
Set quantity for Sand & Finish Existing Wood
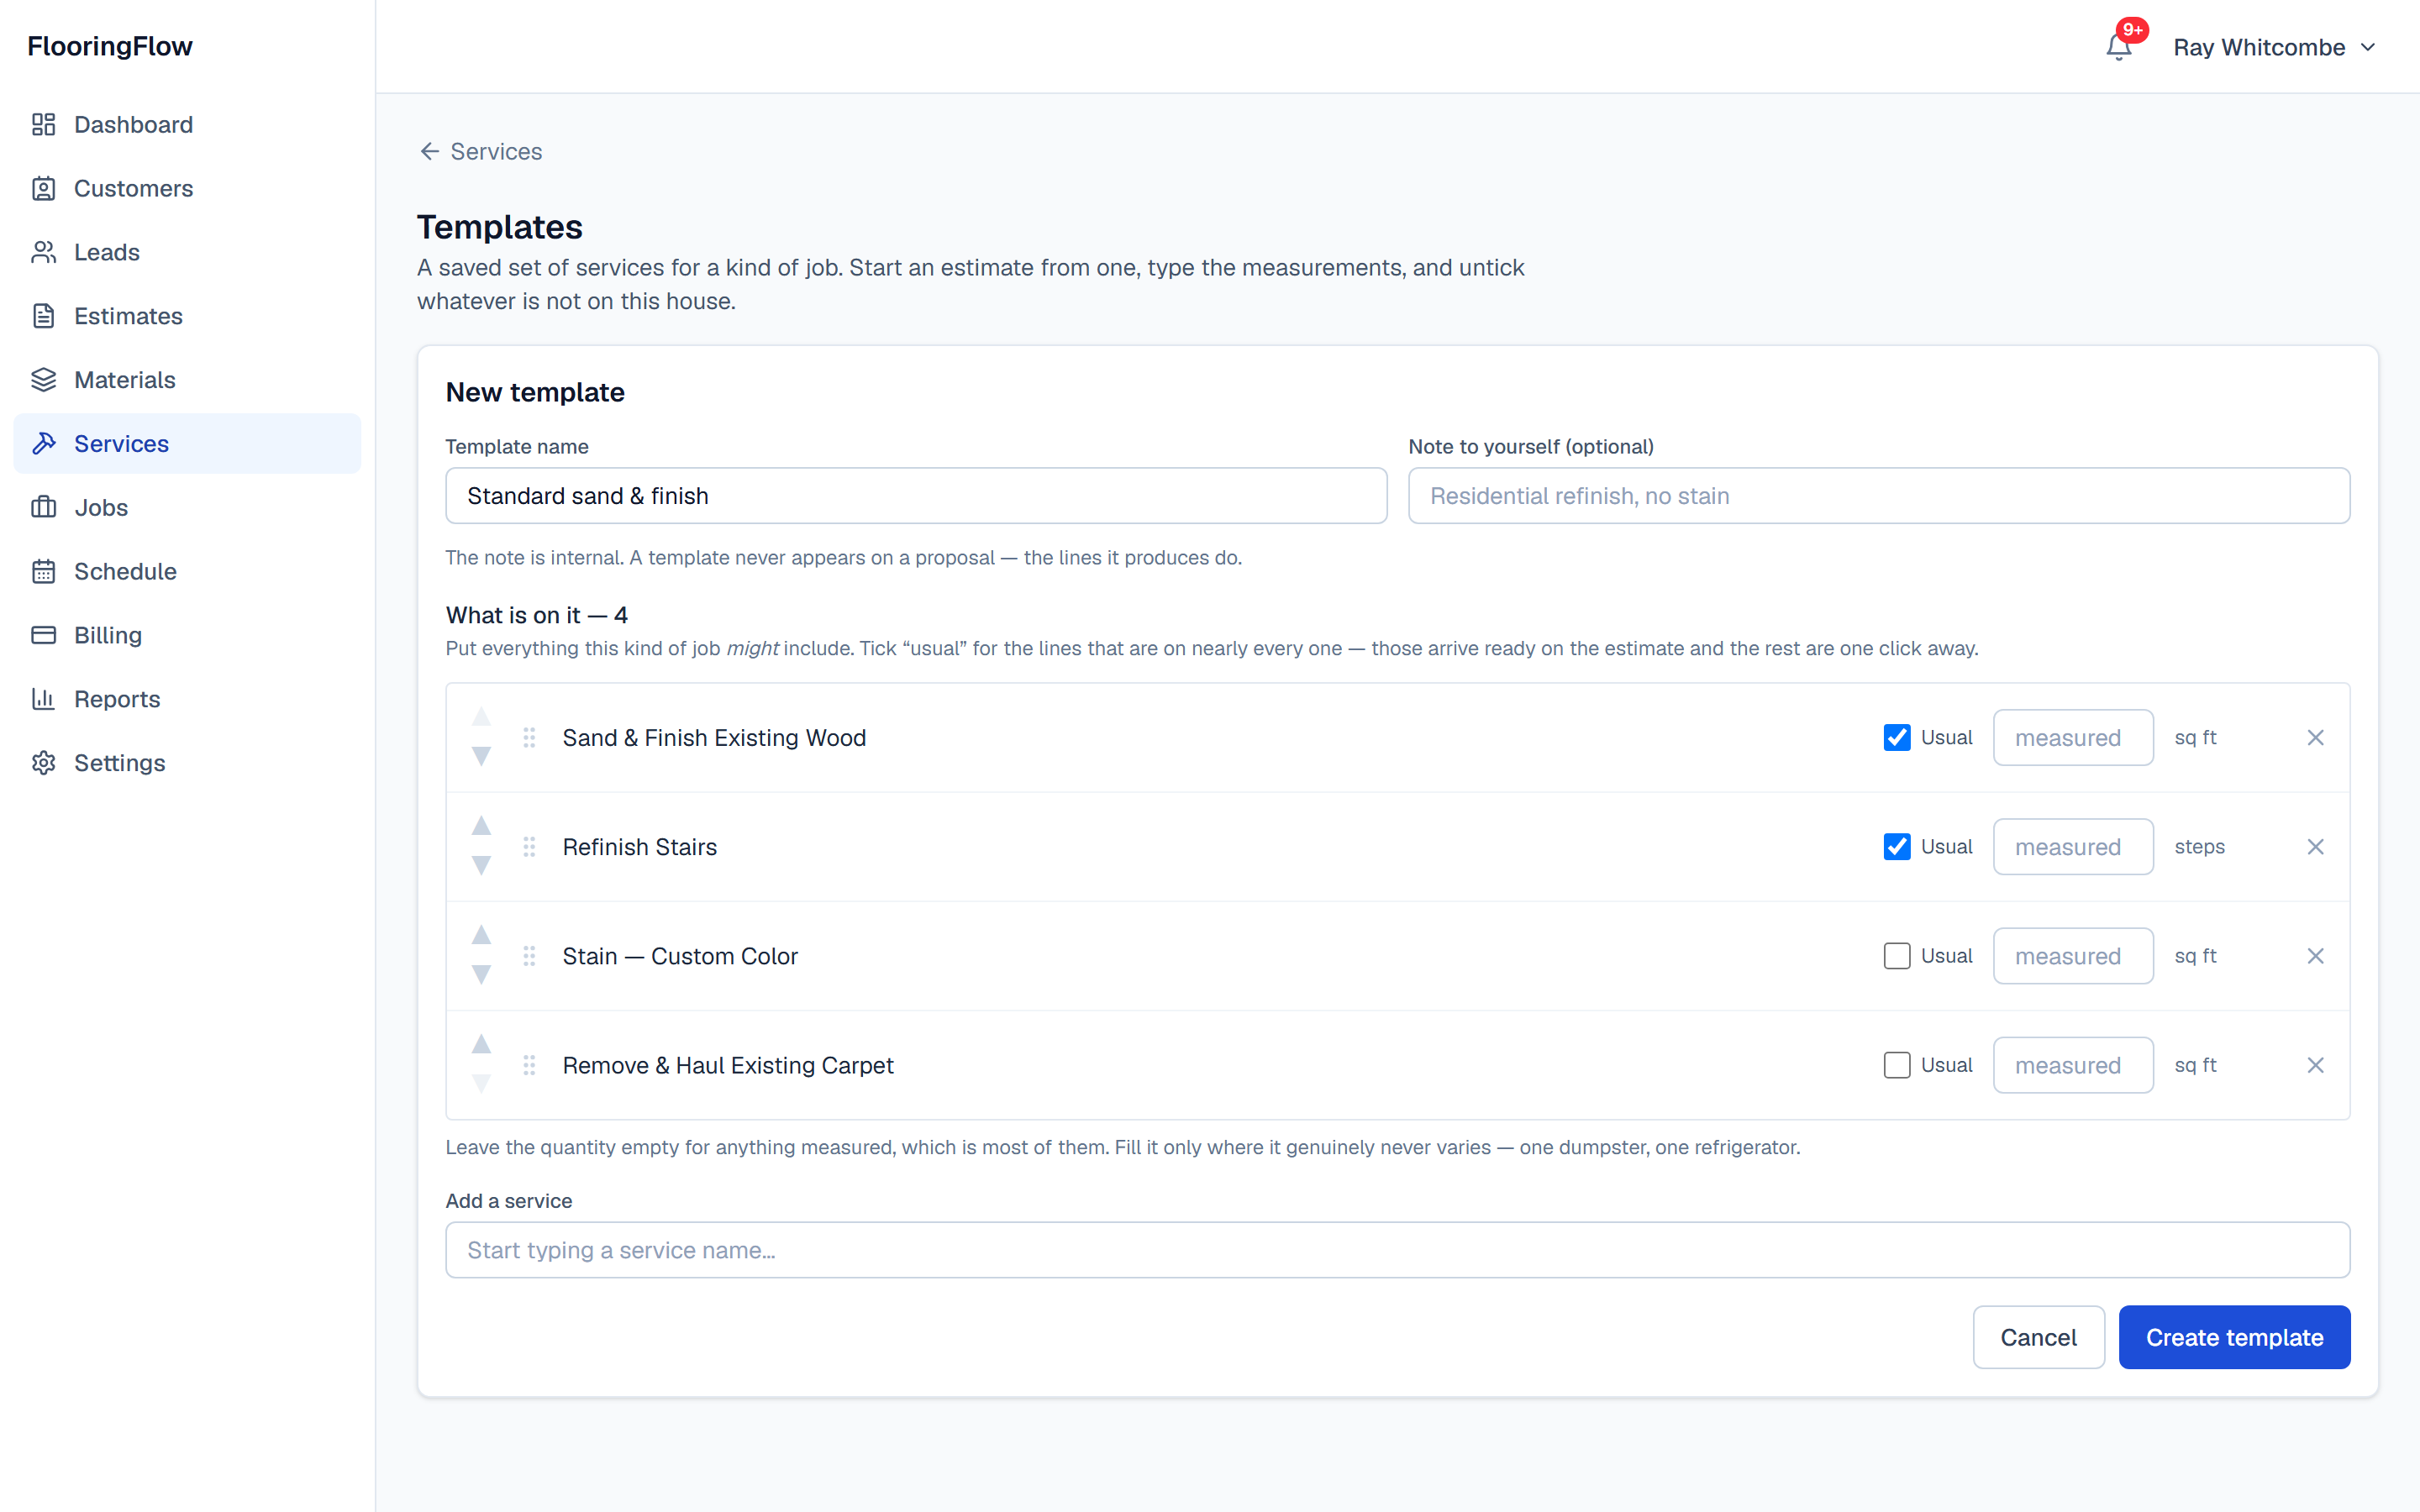coord(2072,737)
